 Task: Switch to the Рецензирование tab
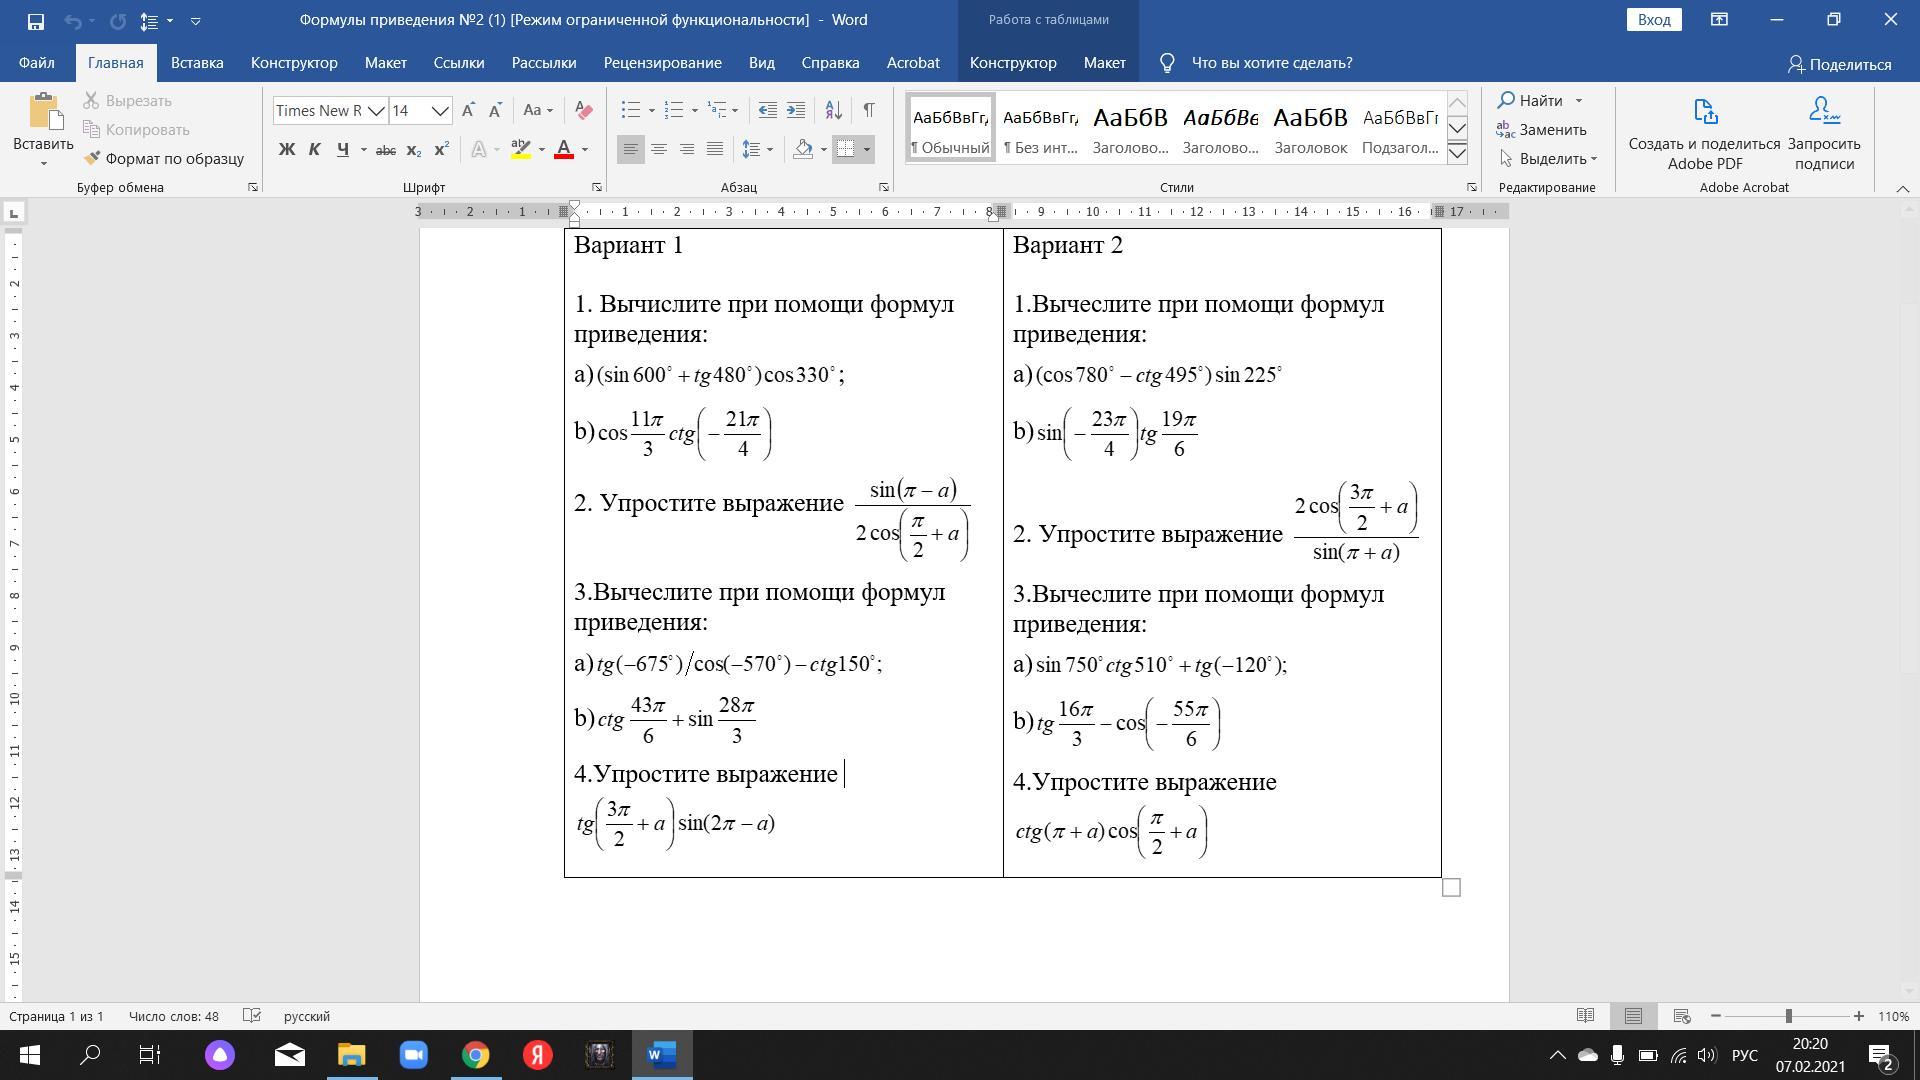coord(662,63)
